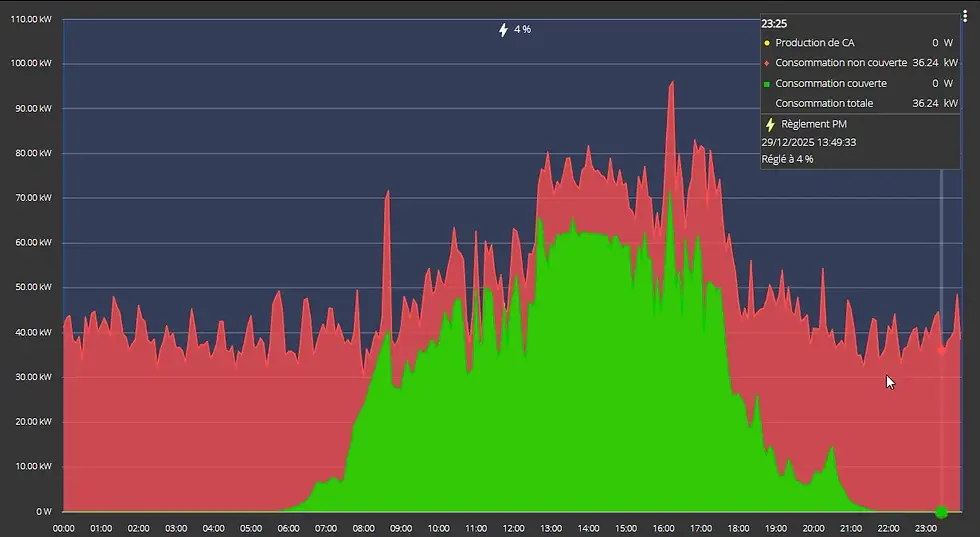
Task: Click the Réglé à 4 % text
Action: [787, 159]
